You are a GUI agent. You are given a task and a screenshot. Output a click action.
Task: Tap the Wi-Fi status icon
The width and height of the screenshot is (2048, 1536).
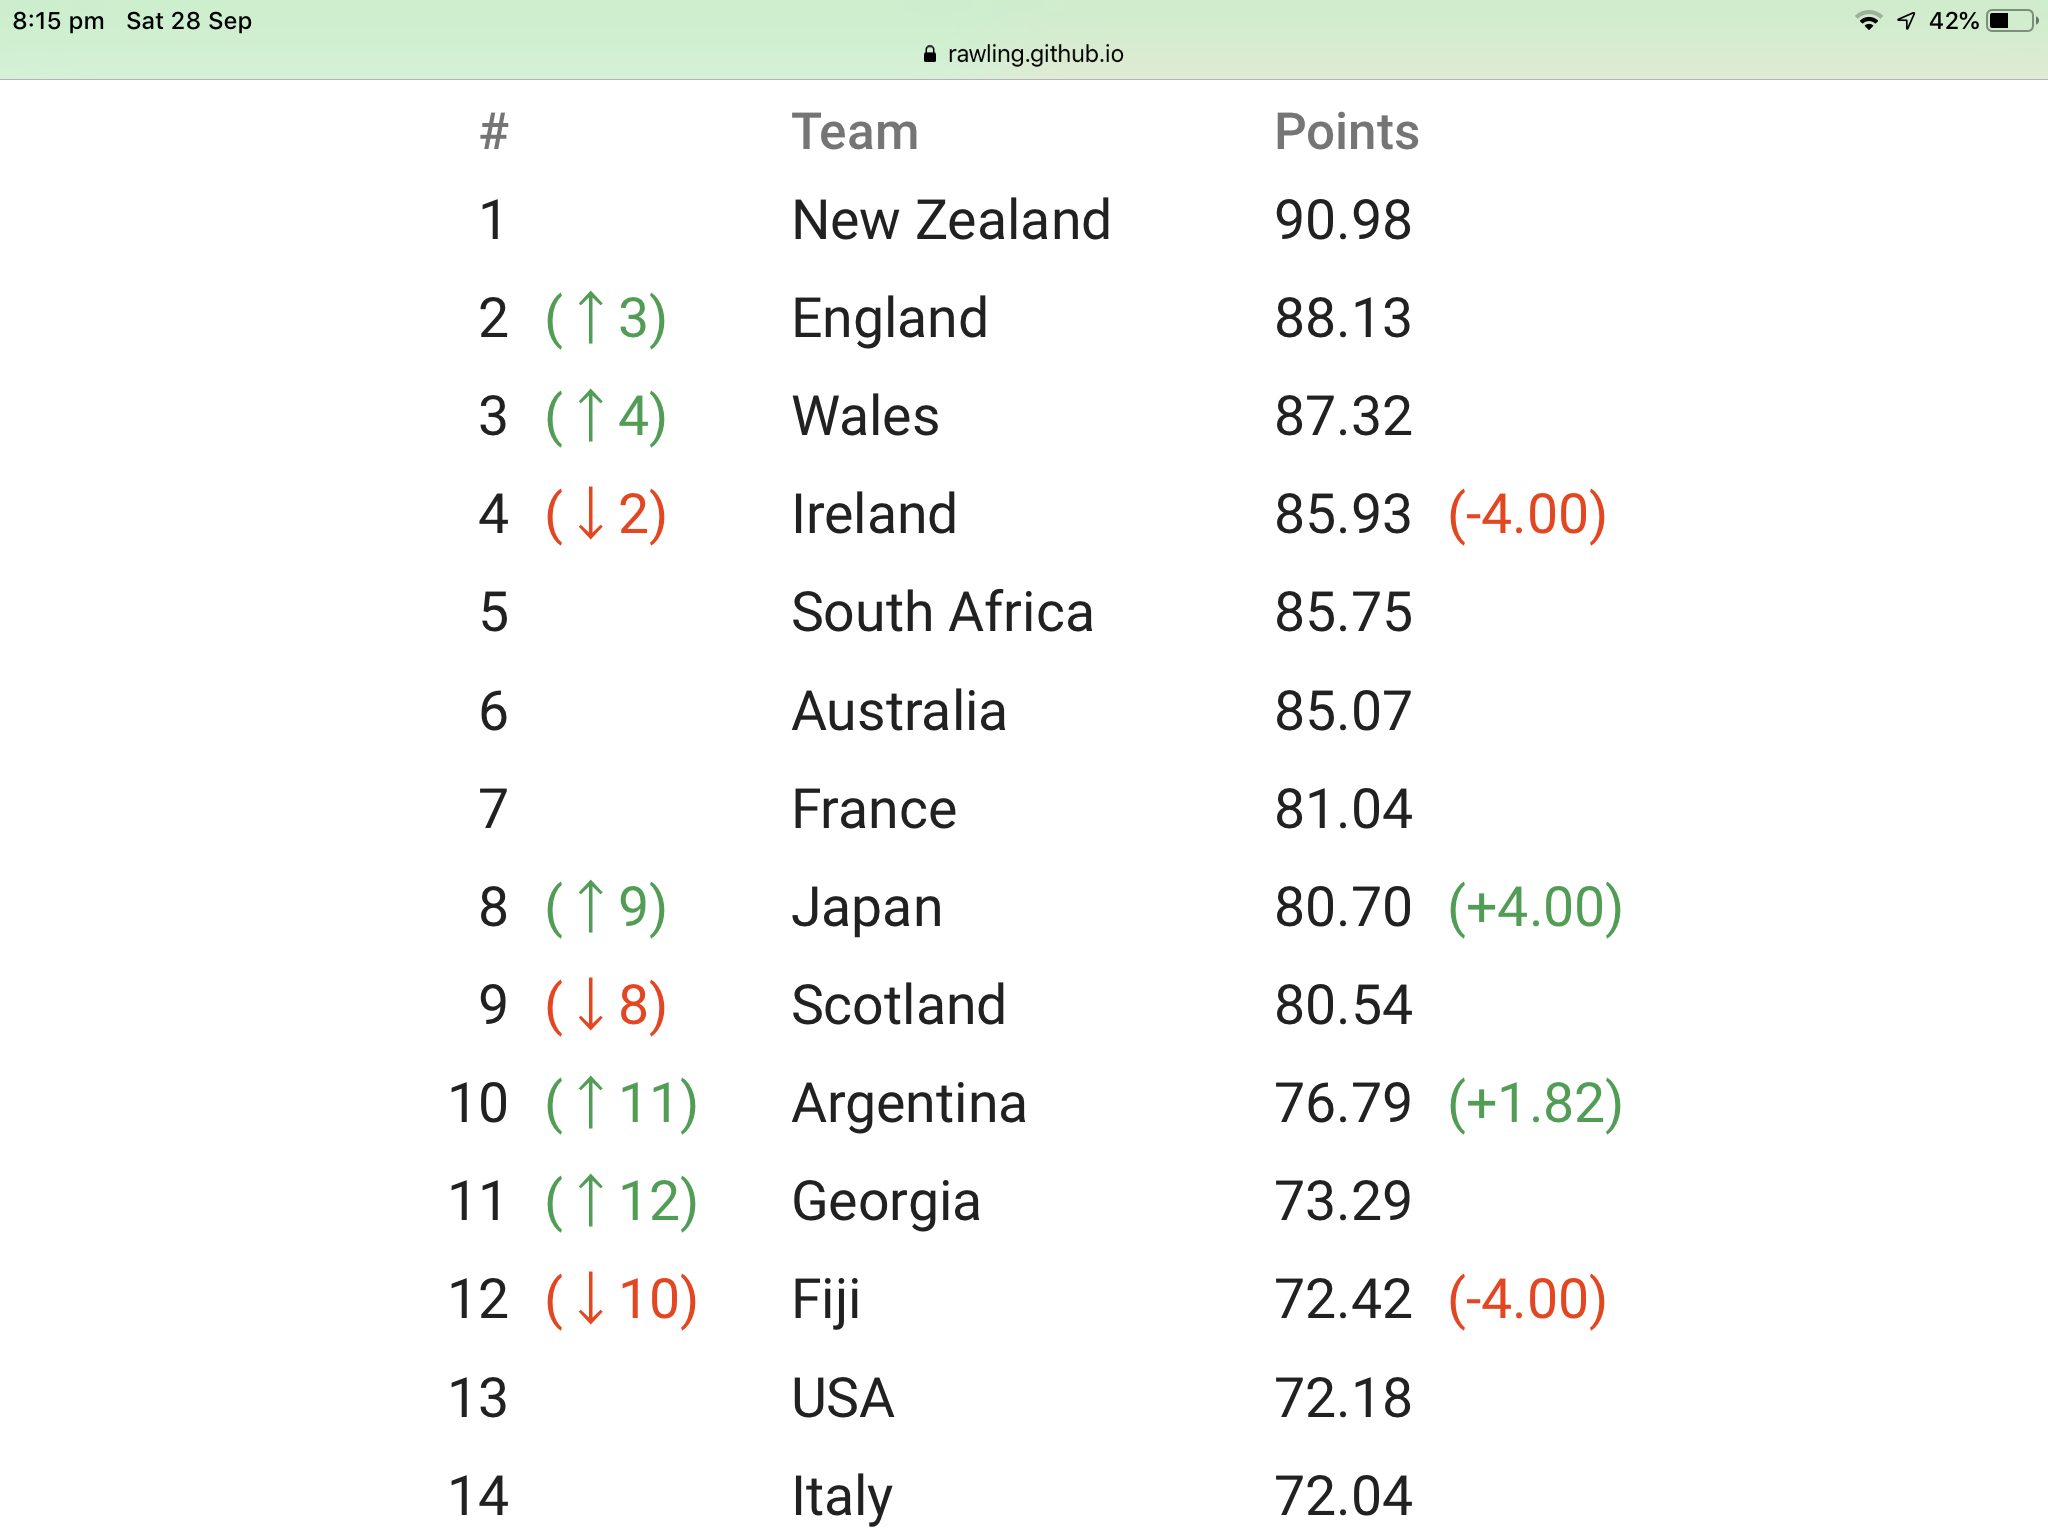[x=1868, y=21]
